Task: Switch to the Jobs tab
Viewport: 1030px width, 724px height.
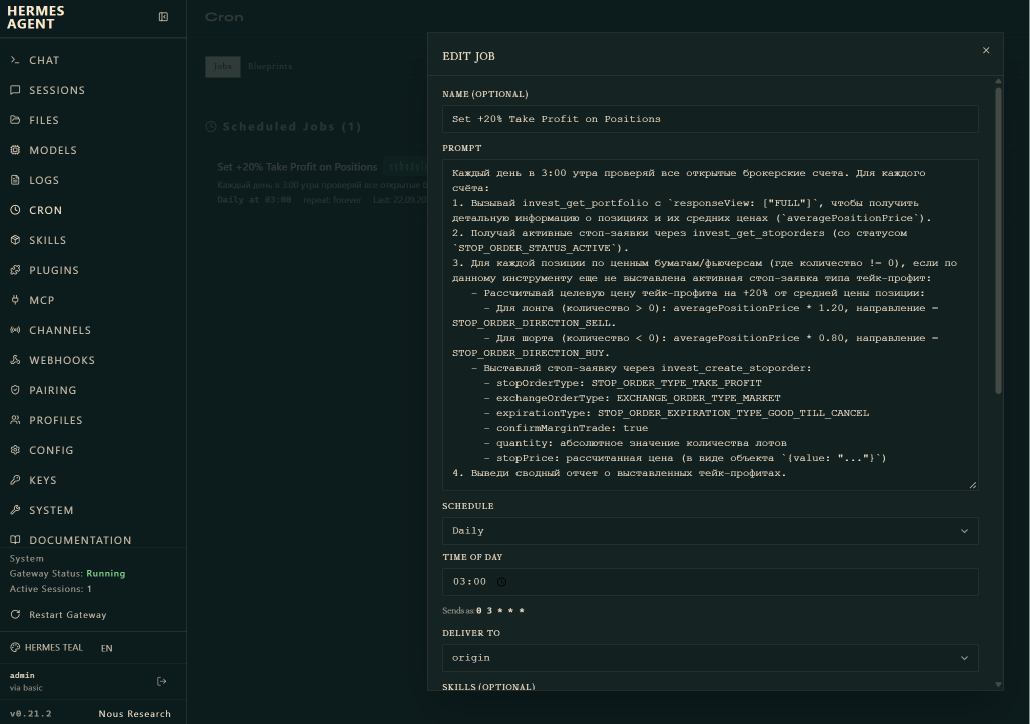Action: (223, 66)
